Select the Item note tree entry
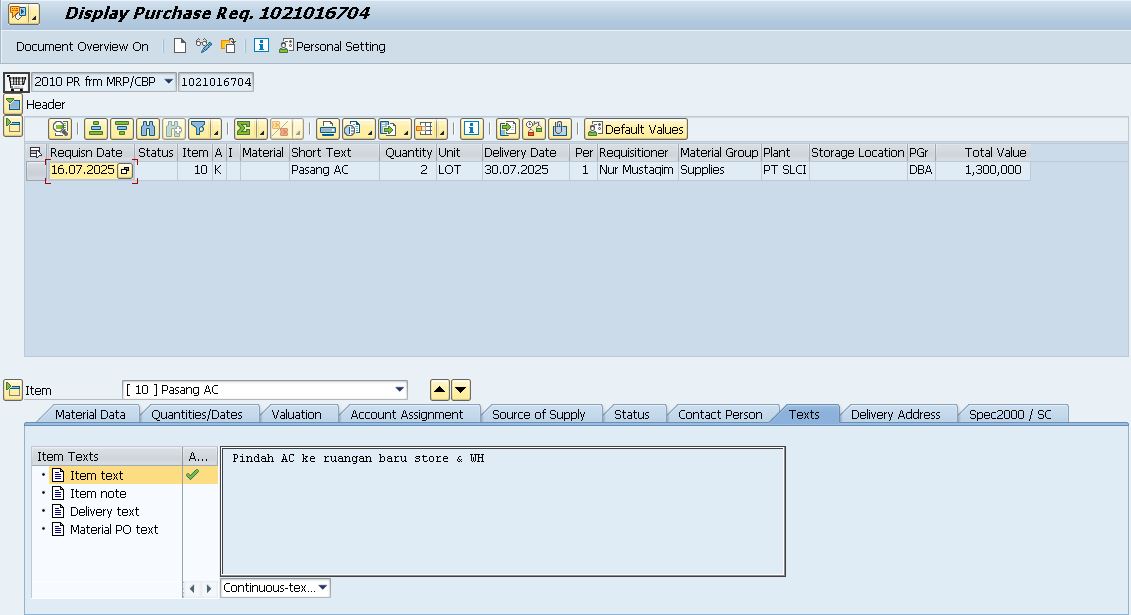The height and width of the screenshot is (615, 1131). 98,493
